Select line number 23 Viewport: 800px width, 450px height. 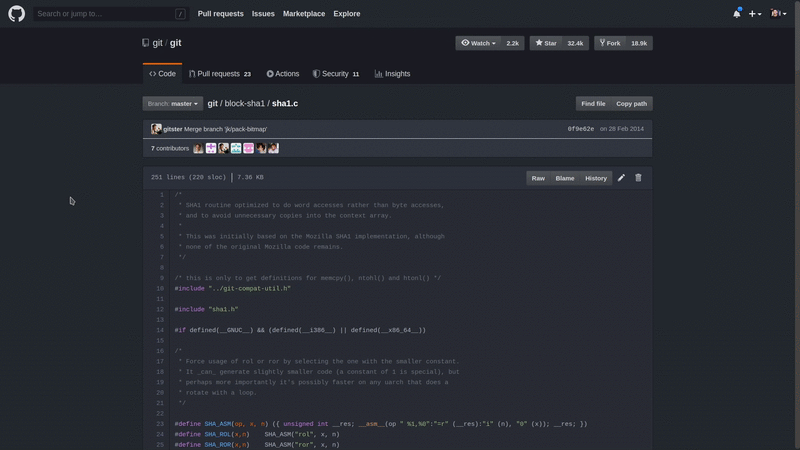160,424
